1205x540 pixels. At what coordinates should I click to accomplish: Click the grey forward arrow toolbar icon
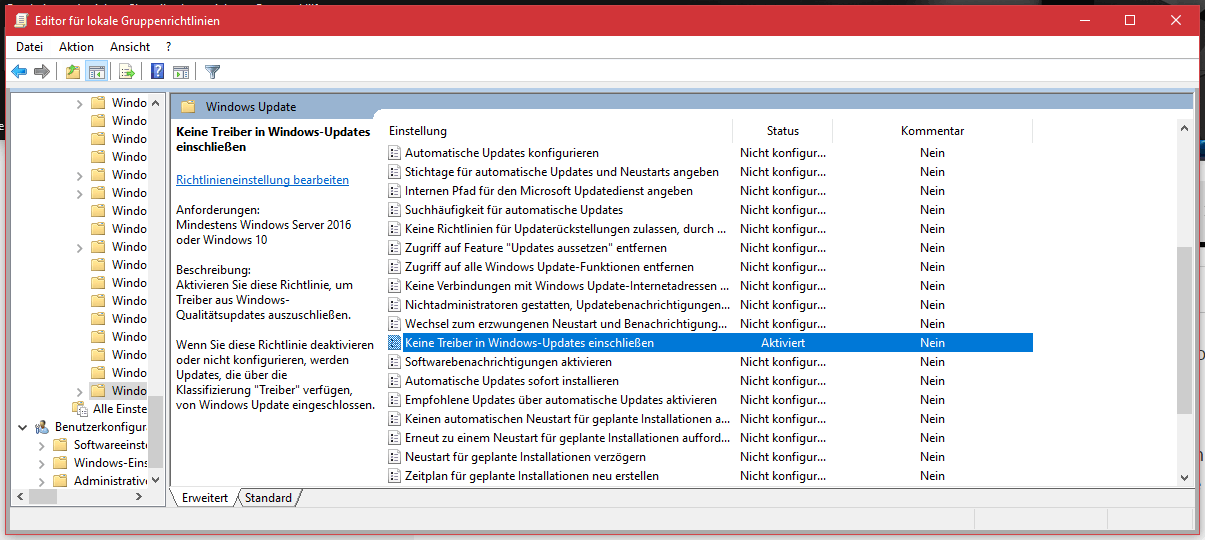pos(41,71)
